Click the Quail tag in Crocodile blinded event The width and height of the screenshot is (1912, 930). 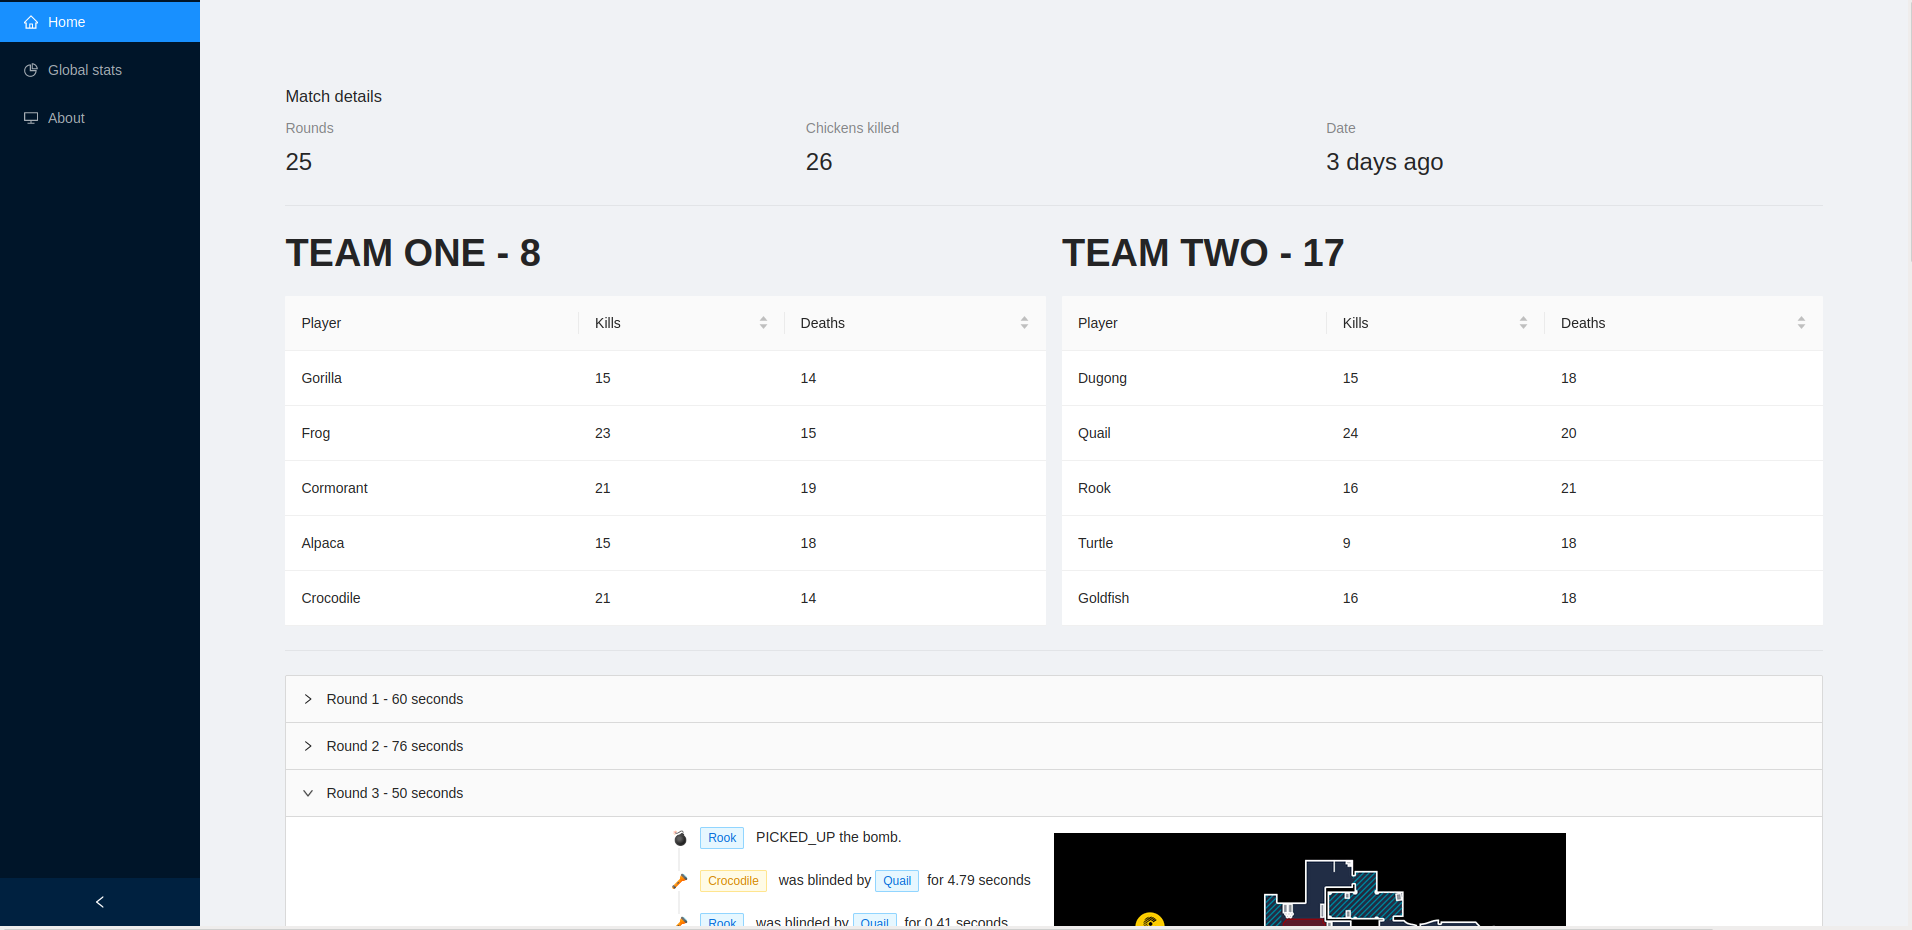click(x=897, y=881)
